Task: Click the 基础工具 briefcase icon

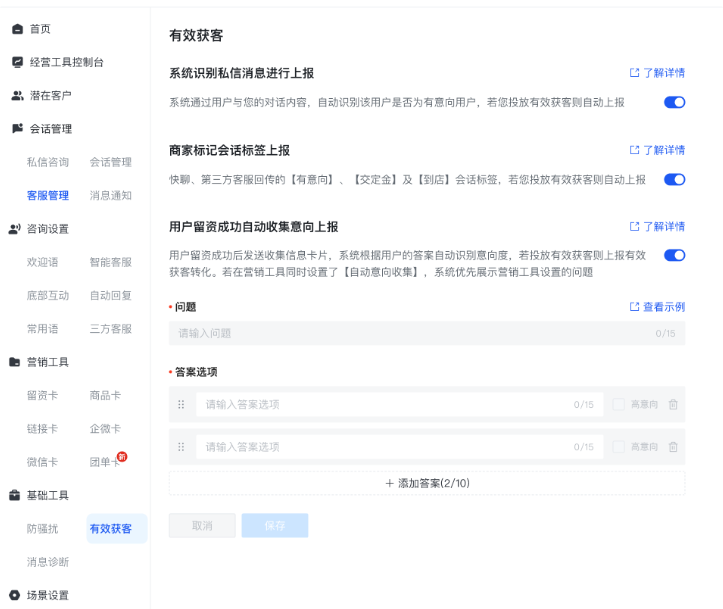Action: (x=14, y=495)
